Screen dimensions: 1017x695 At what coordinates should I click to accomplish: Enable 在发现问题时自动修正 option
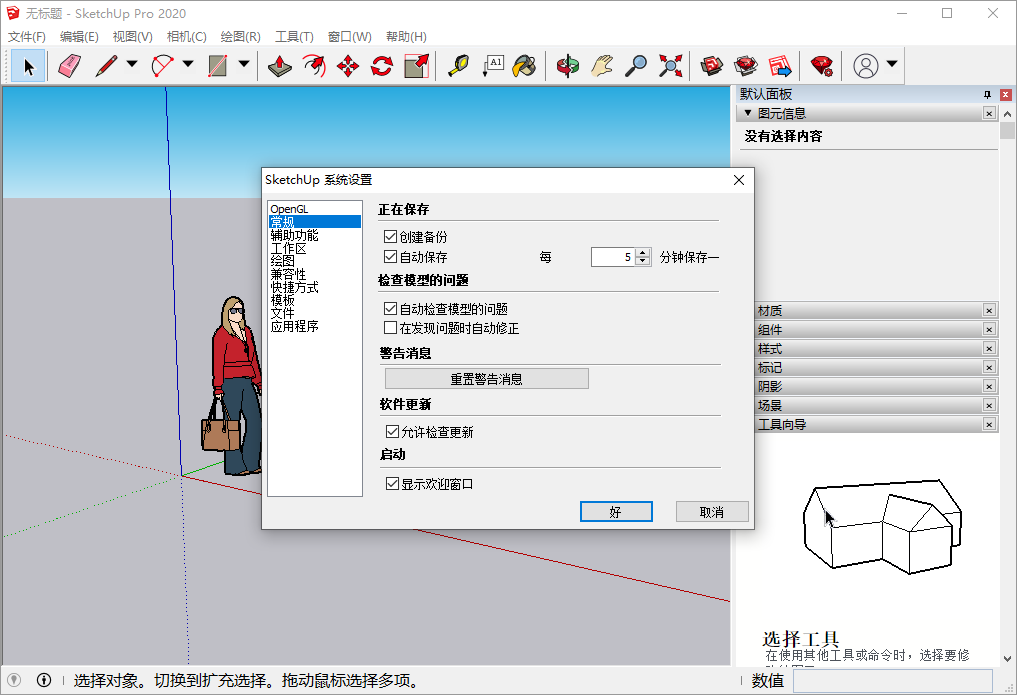click(391, 329)
